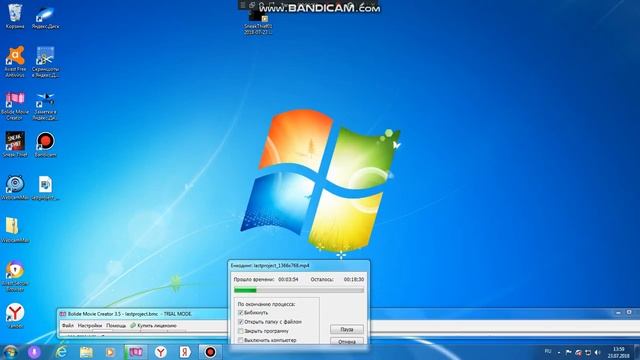Open the volume speaker icon in the tray
The image size is (640, 360).
pos(598,352)
